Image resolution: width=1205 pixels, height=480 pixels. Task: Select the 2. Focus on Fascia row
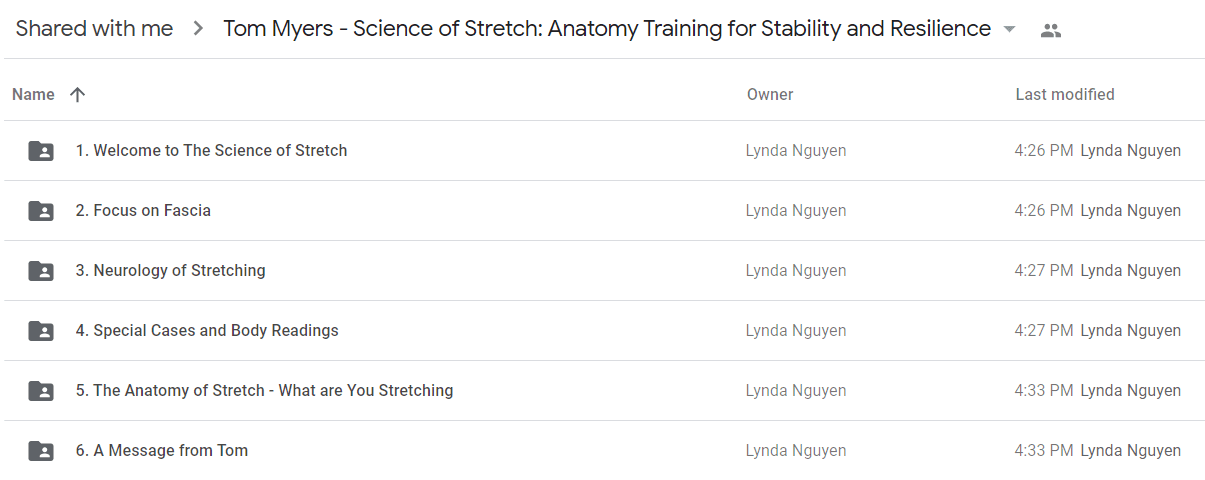(602, 211)
